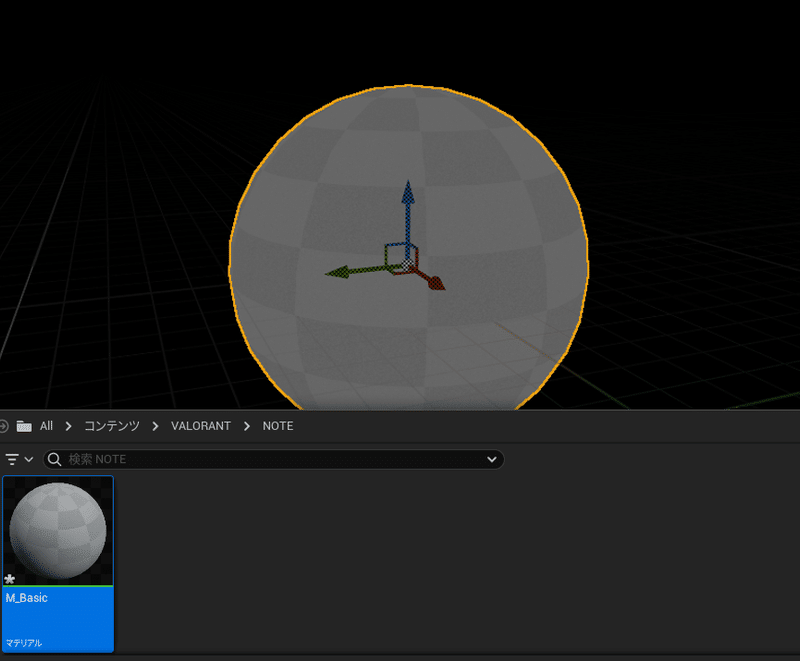Click the magnifier search icon

[x=54, y=460]
